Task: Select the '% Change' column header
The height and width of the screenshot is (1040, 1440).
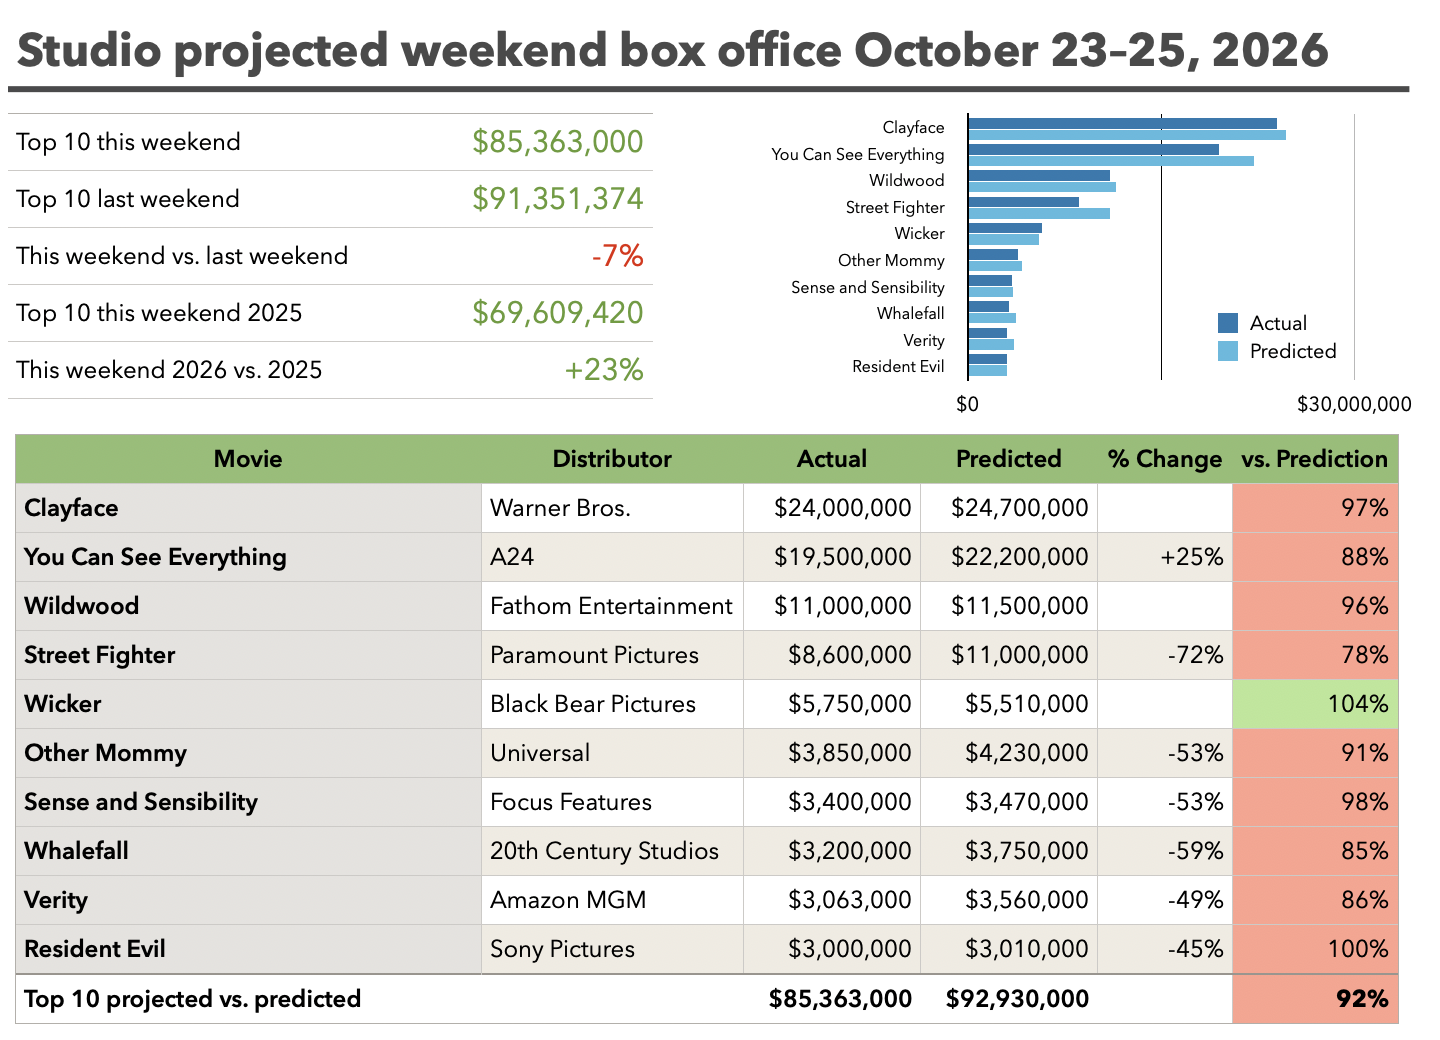Action: [x=1165, y=459]
